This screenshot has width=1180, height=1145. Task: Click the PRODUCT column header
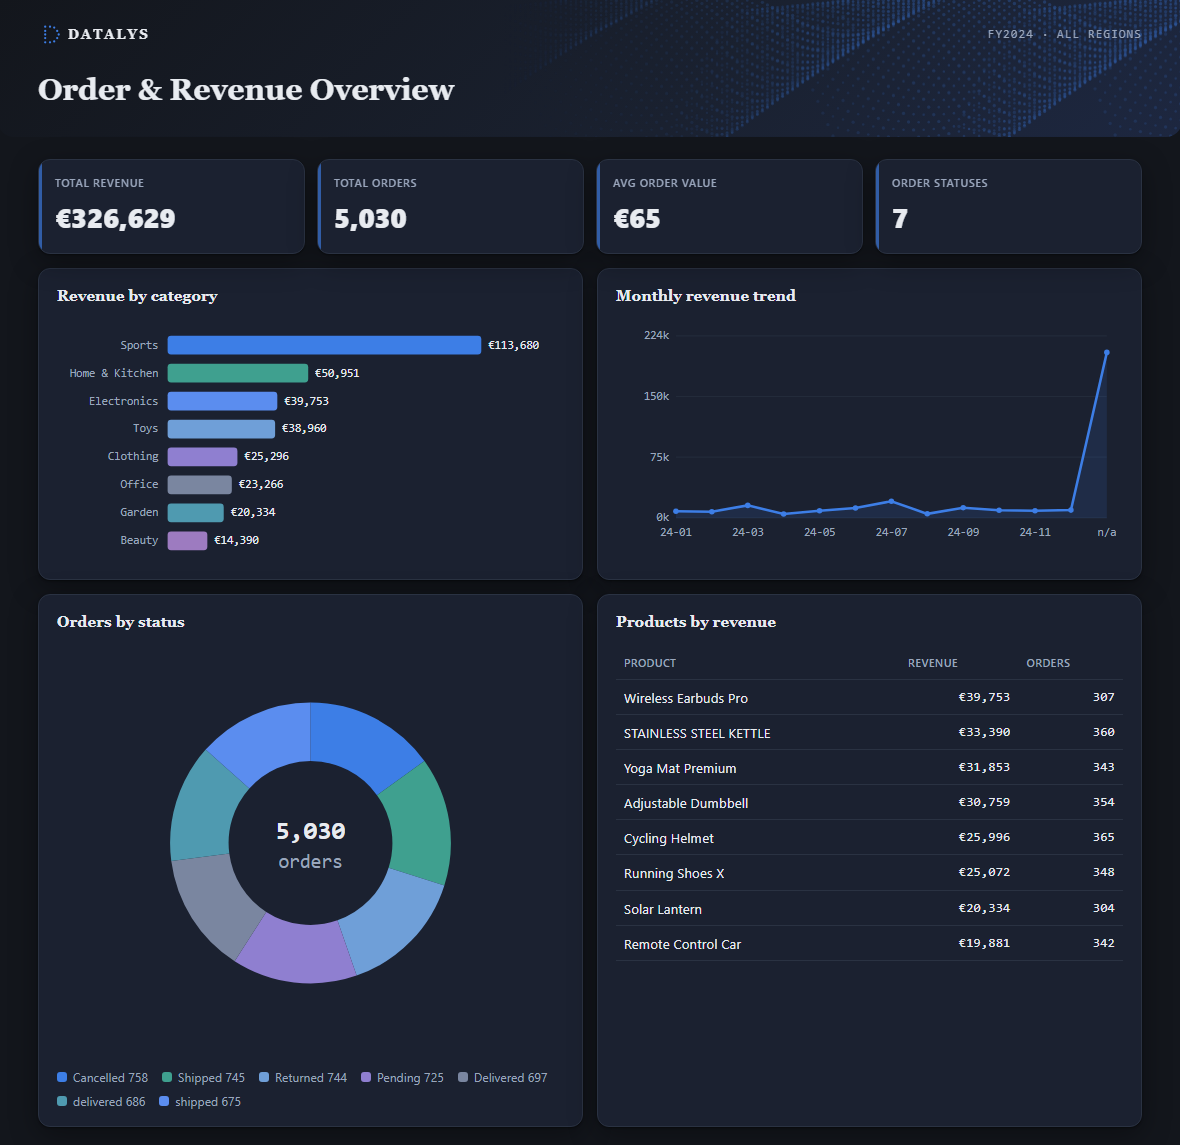649,663
